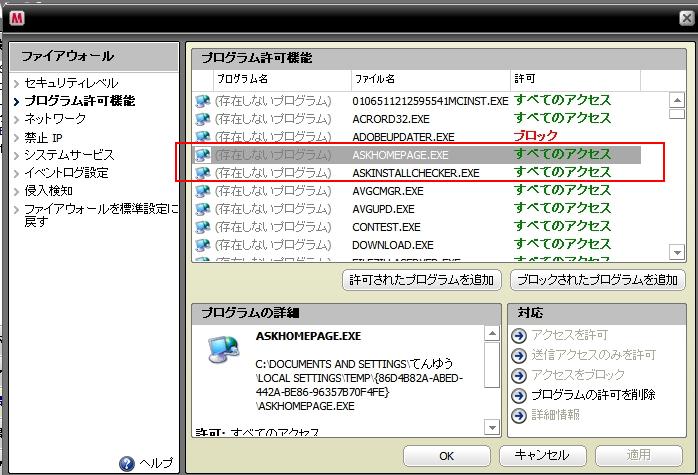
Task: Click the 適用 button
Action: tap(638, 455)
